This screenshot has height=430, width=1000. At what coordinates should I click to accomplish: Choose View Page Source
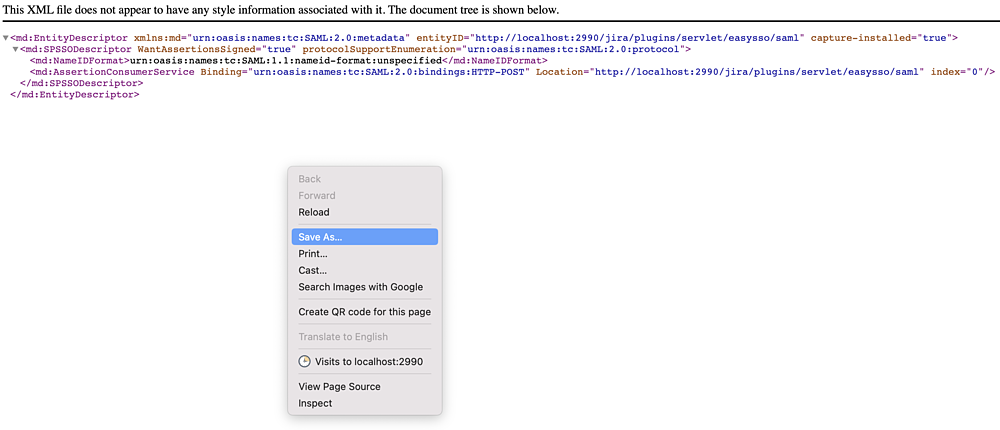(365, 387)
